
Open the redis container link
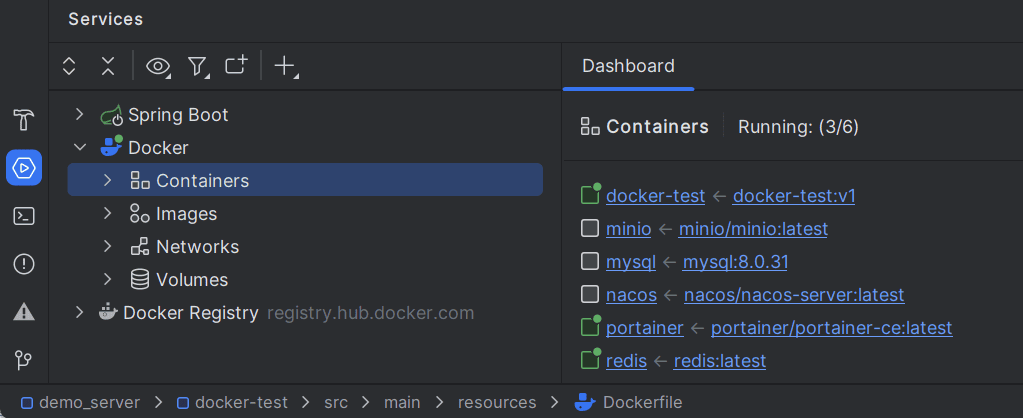(626, 360)
